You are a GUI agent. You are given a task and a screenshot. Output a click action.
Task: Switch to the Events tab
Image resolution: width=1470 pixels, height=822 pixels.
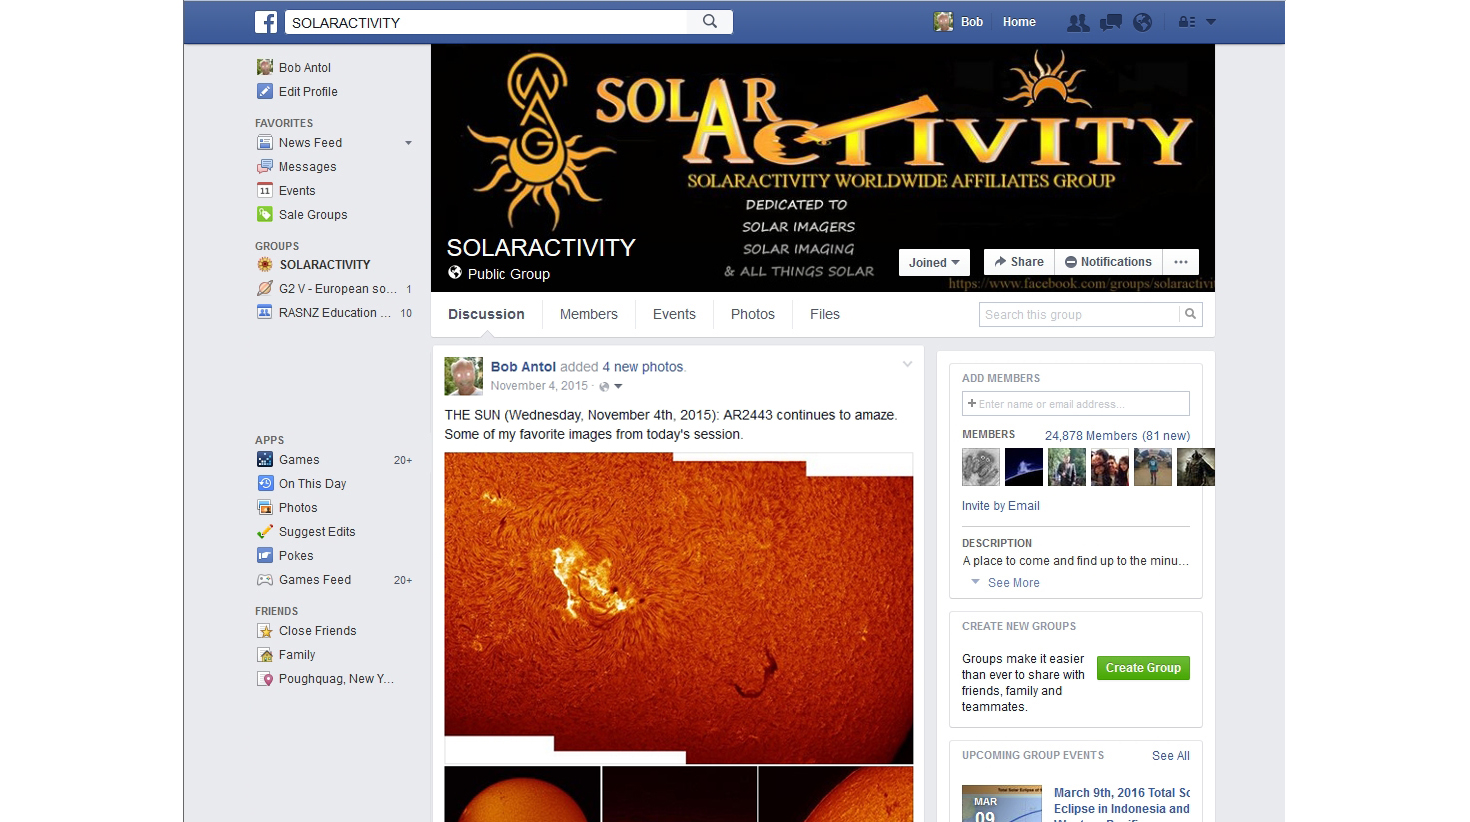tap(674, 314)
